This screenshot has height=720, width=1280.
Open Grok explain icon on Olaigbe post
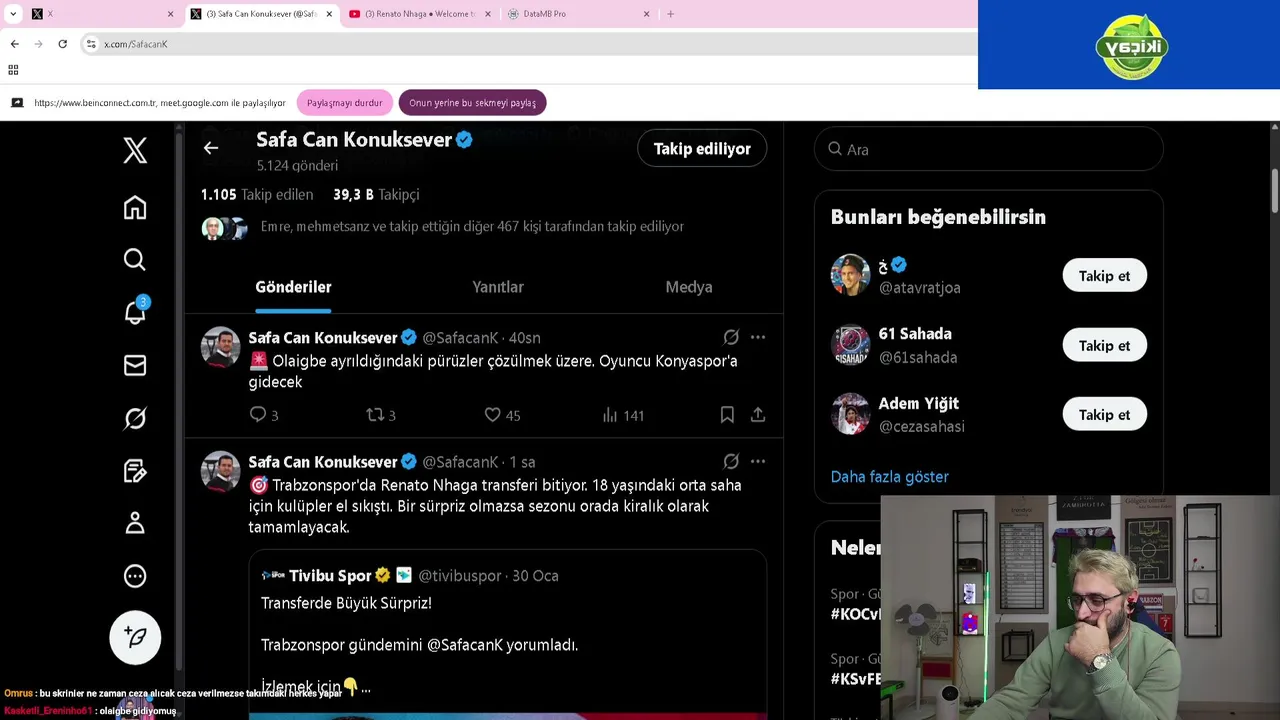click(731, 338)
